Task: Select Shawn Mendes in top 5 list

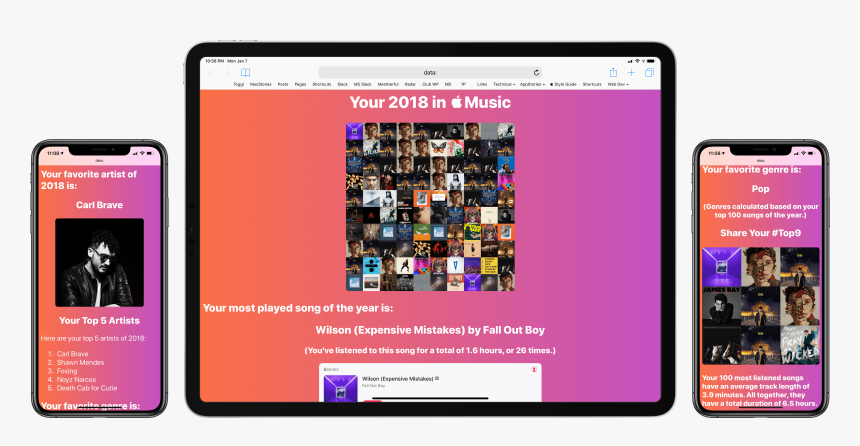Action: (x=80, y=363)
